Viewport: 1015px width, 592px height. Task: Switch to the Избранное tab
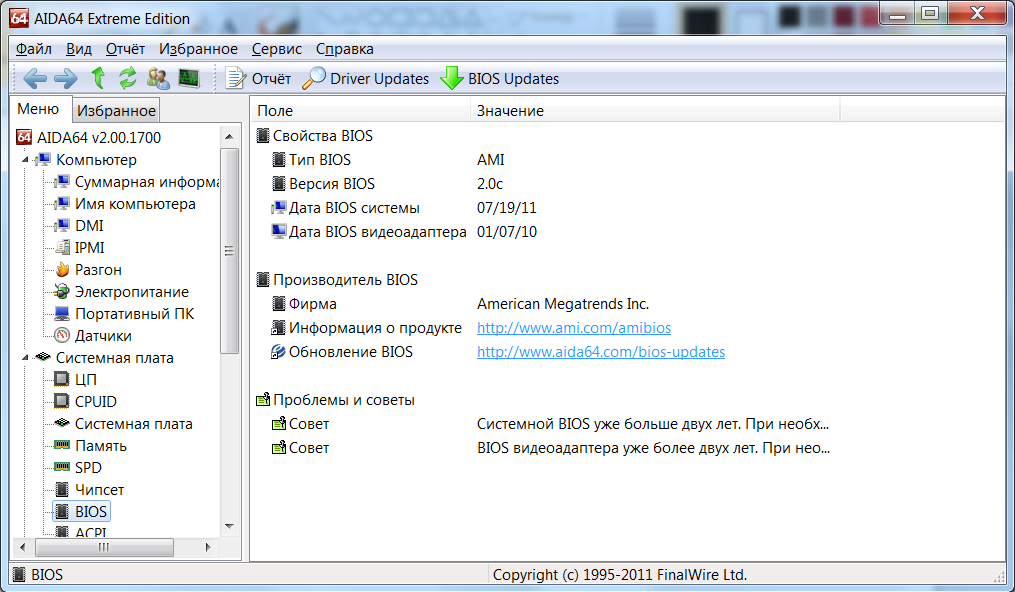click(116, 111)
